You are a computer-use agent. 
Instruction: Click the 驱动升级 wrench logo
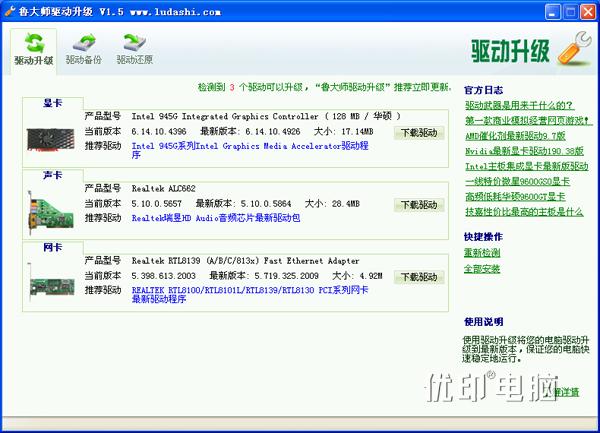point(575,49)
